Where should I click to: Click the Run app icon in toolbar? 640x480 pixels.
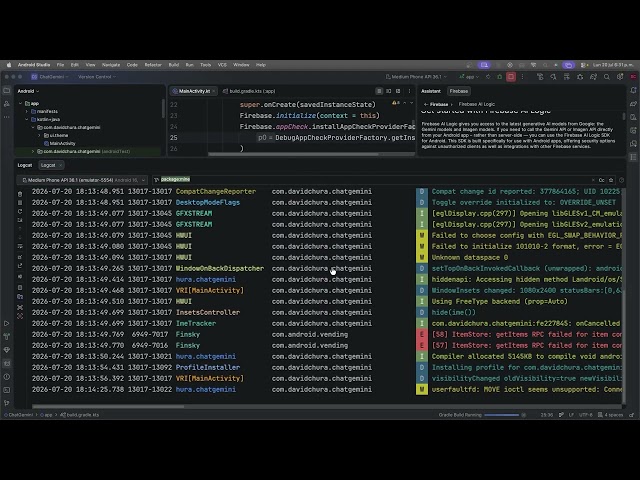[x=488, y=77]
